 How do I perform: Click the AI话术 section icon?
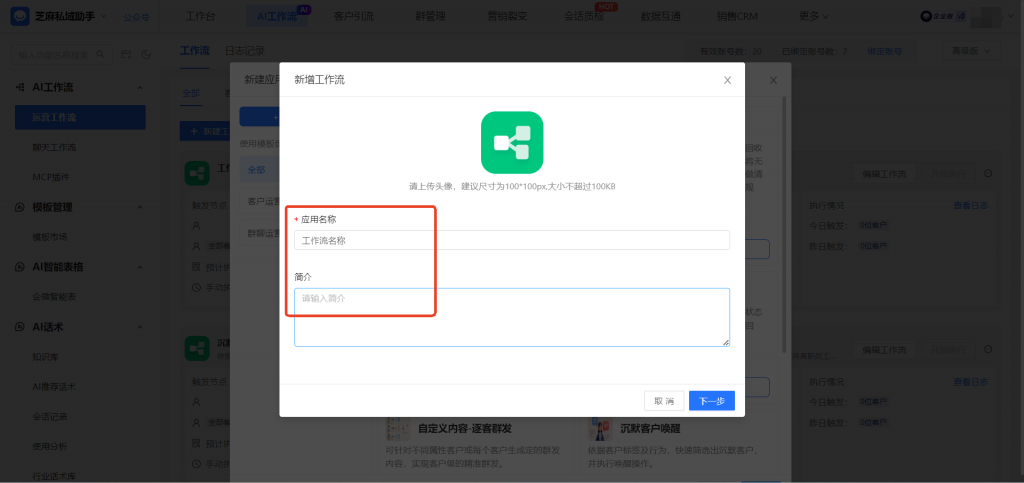pos(20,327)
